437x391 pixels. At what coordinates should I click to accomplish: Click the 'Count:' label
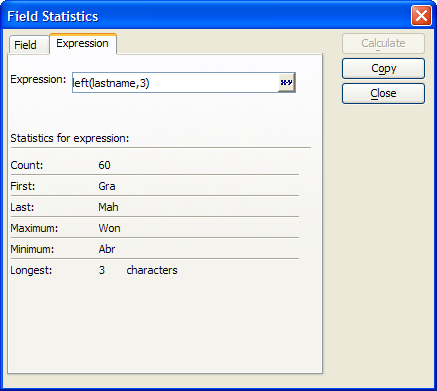click(x=27, y=165)
